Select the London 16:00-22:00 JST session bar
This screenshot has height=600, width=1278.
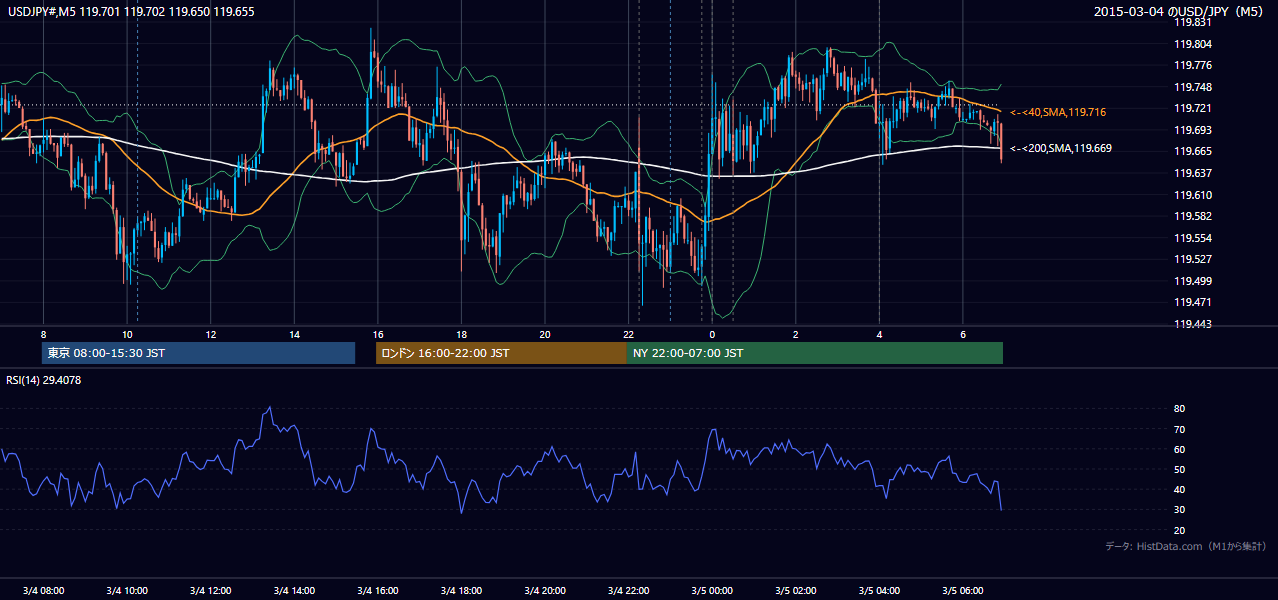(501, 353)
